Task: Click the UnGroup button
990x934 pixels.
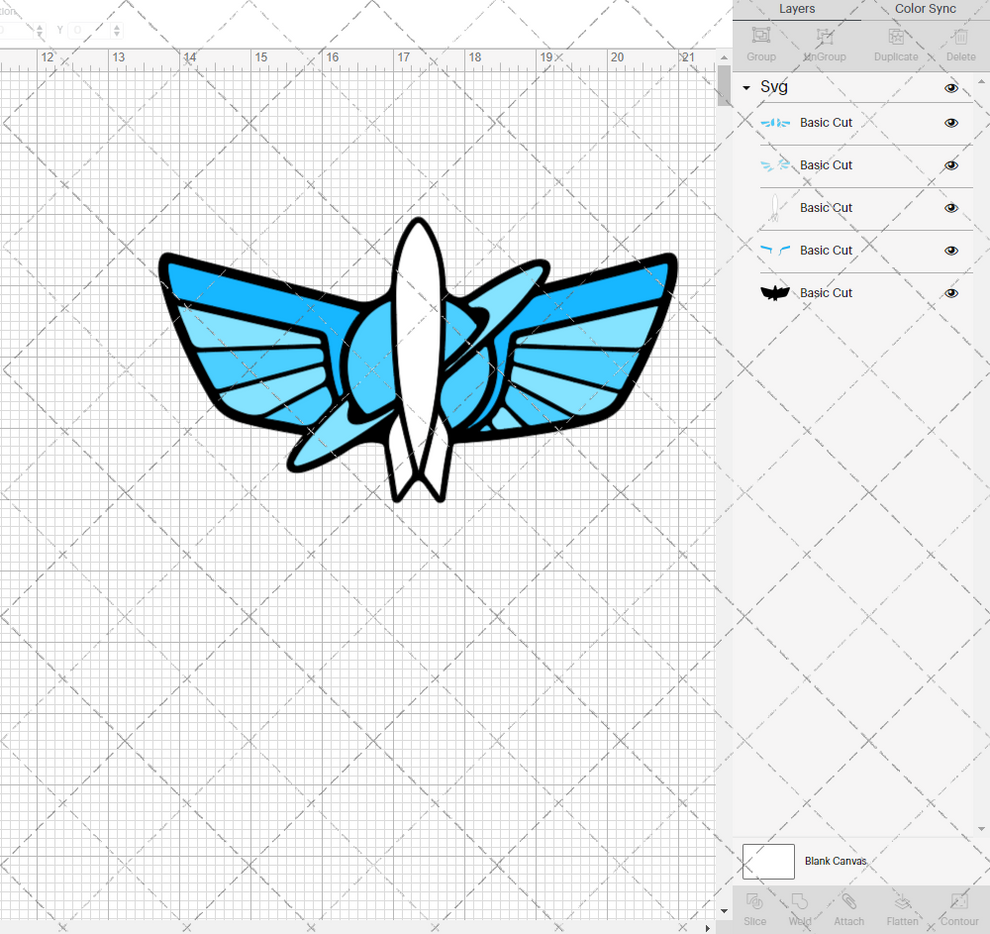Action: coord(824,42)
